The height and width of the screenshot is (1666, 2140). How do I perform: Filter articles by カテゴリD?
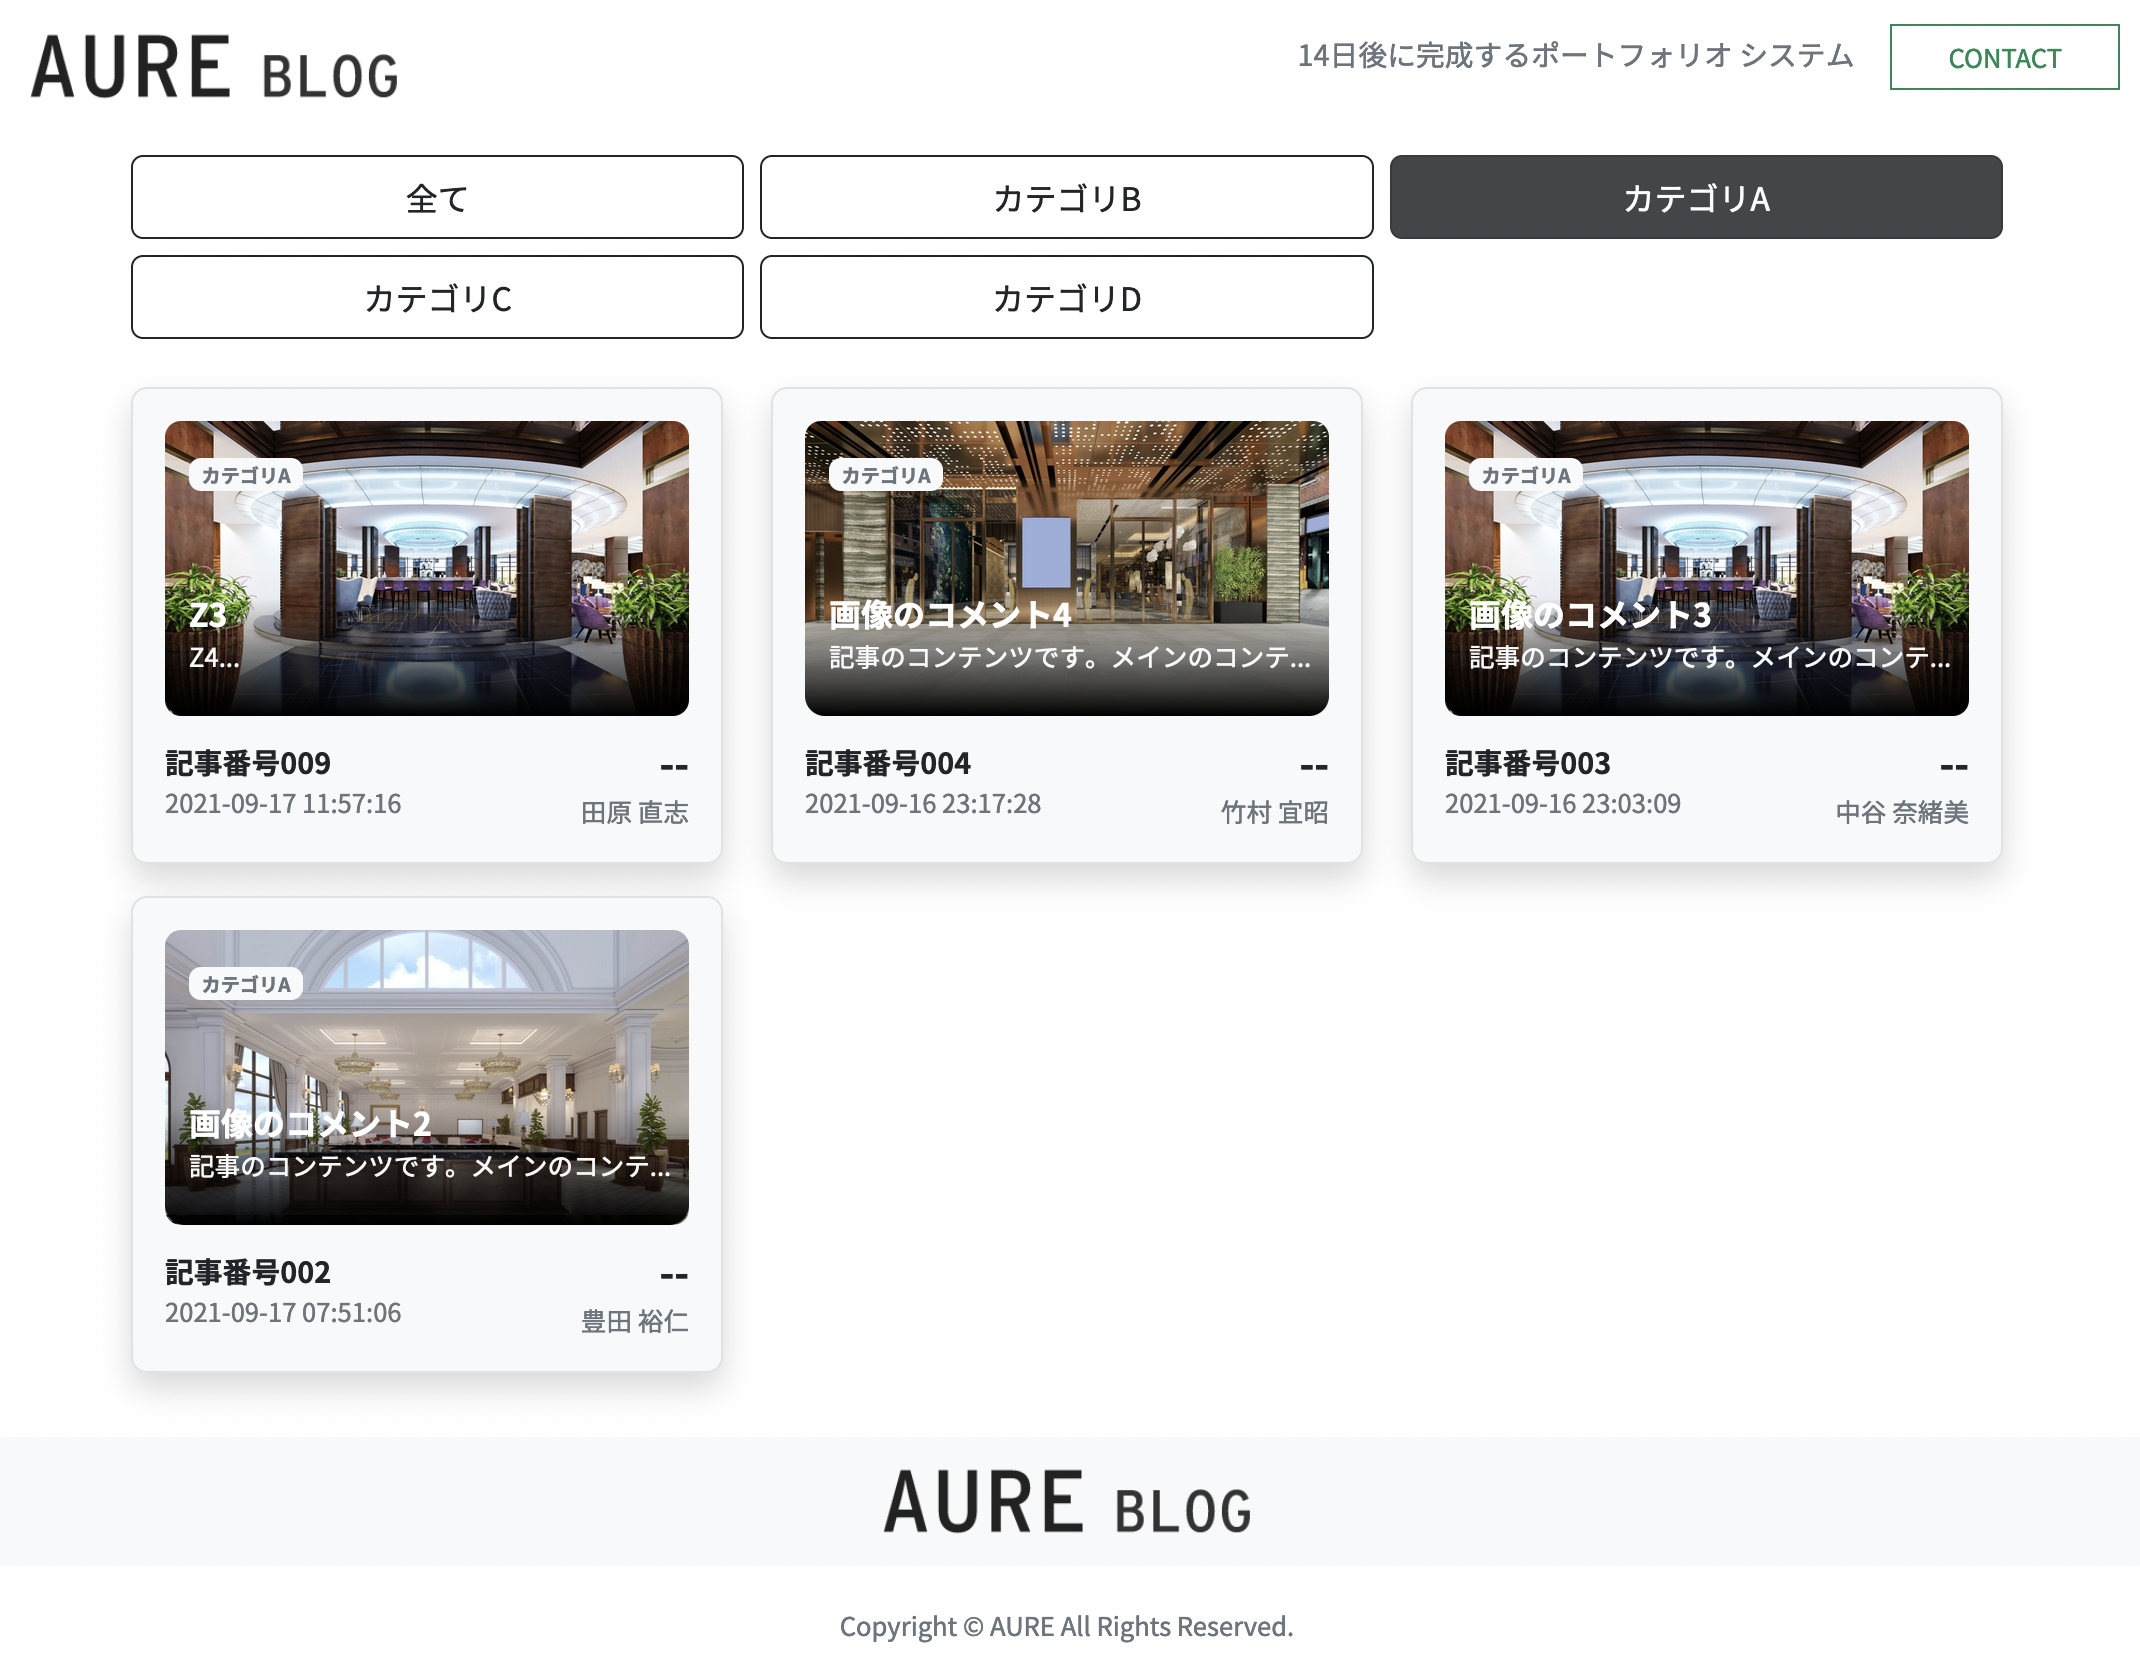(1066, 298)
